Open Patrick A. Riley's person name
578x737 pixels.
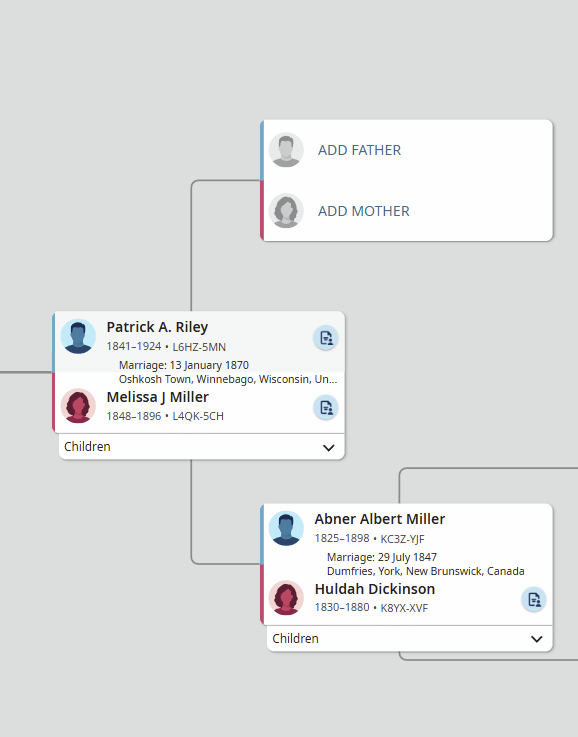click(157, 327)
